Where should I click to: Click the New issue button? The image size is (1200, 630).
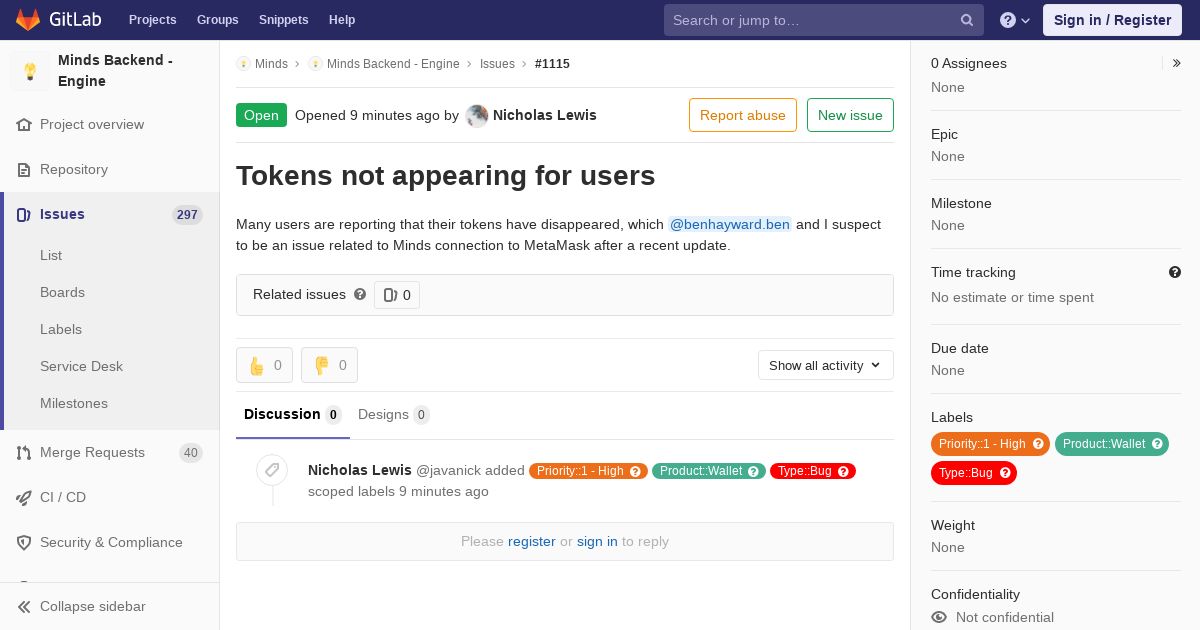point(850,115)
